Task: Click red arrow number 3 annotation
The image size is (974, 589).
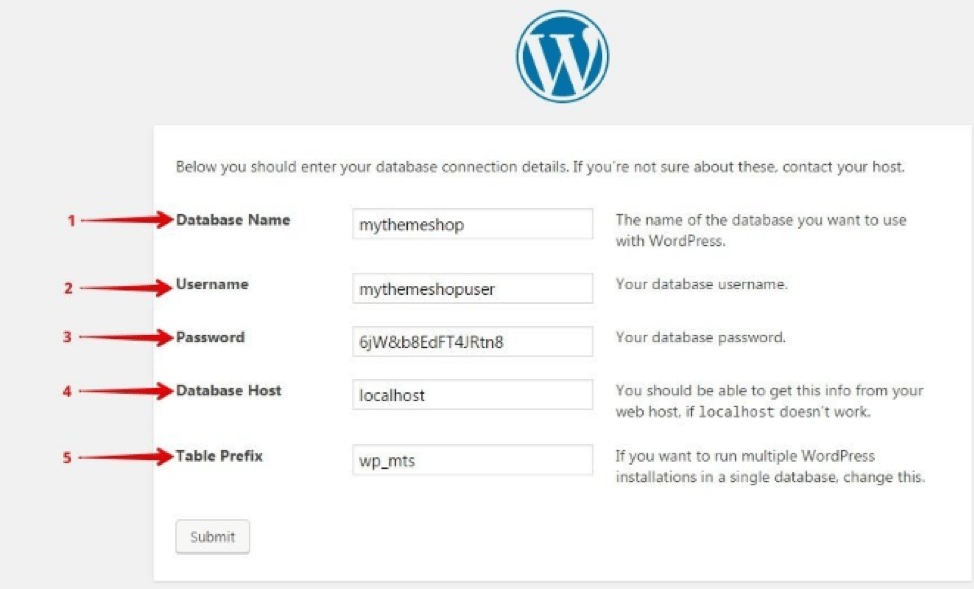Action: click(118, 337)
